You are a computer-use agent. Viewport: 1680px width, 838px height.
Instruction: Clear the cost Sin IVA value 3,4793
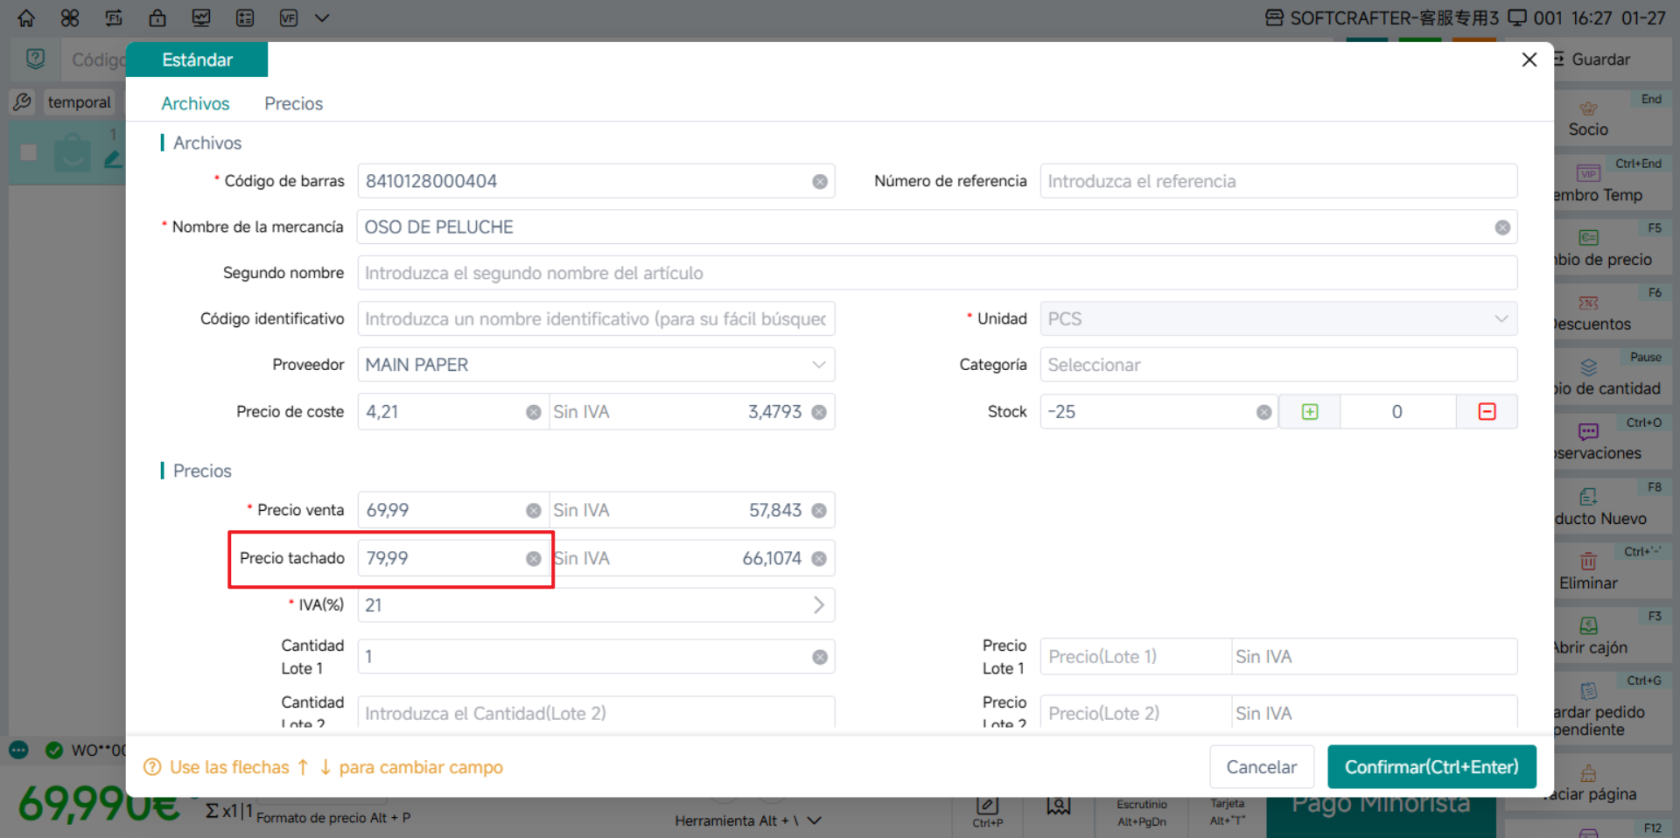[819, 412]
